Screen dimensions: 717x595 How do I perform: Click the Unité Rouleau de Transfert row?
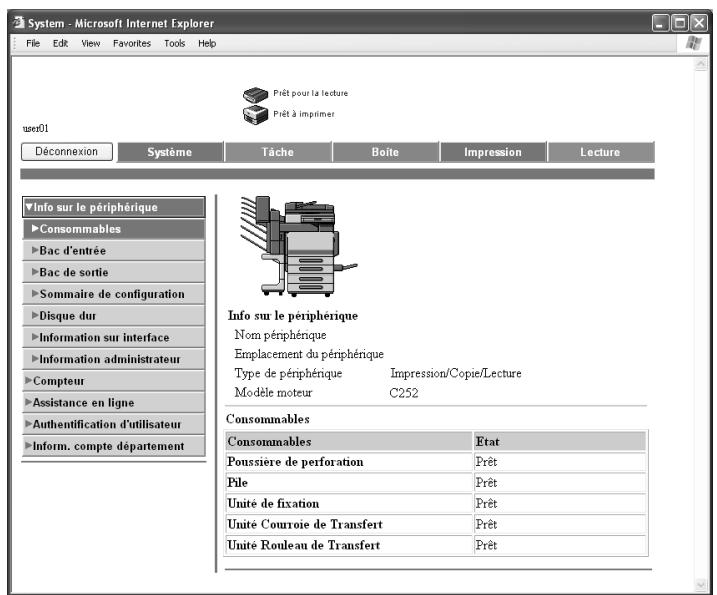pyautogui.click(x=436, y=545)
